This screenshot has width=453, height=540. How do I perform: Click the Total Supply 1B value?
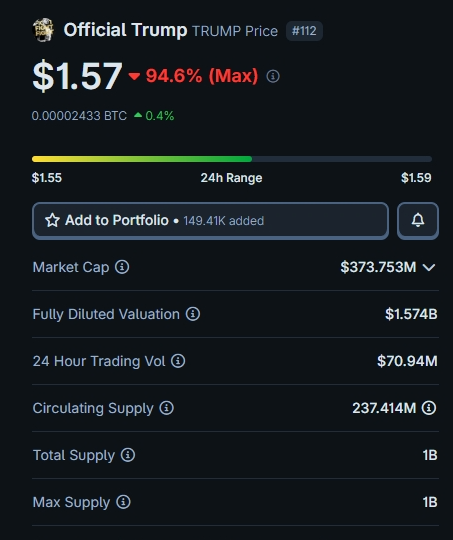(430, 455)
